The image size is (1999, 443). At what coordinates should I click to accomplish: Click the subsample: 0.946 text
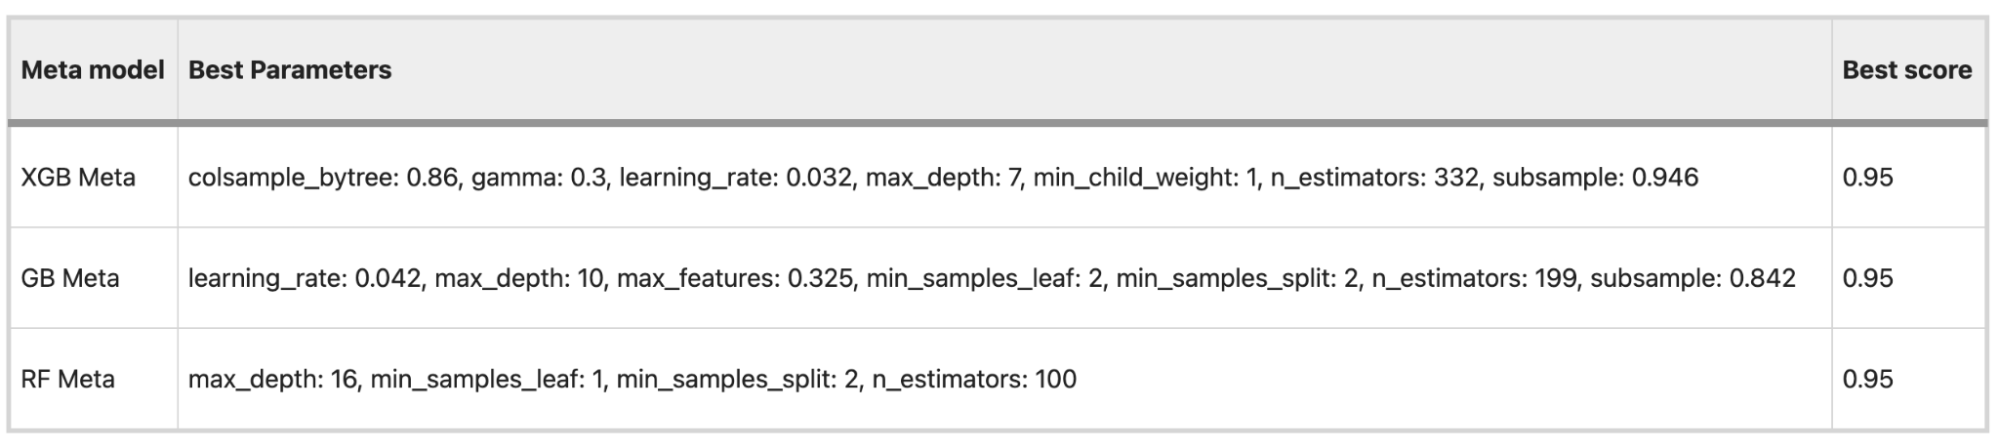pyautogui.click(x=1596, y=178)
